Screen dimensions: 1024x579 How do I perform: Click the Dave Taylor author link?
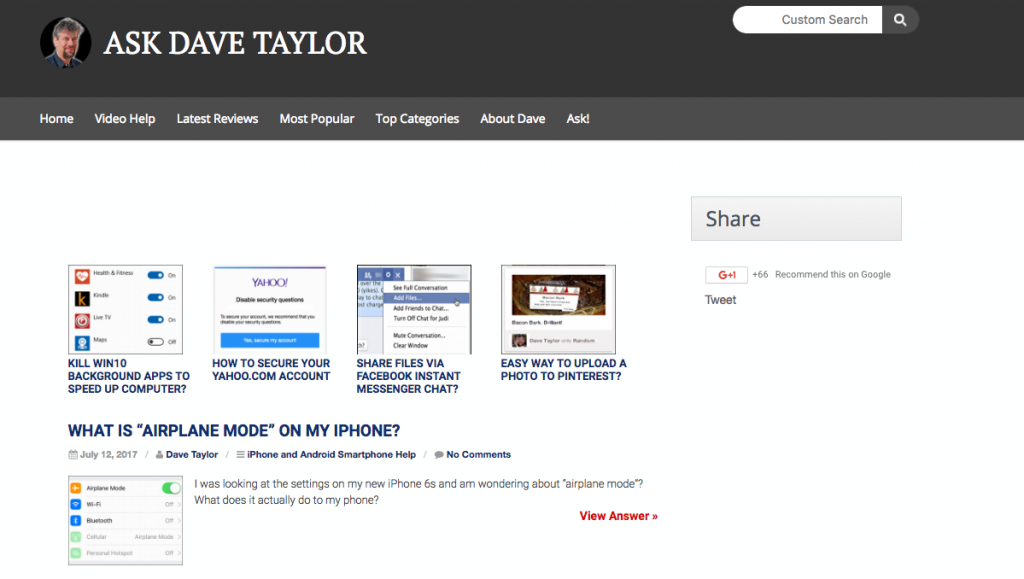tap(192, 454)
